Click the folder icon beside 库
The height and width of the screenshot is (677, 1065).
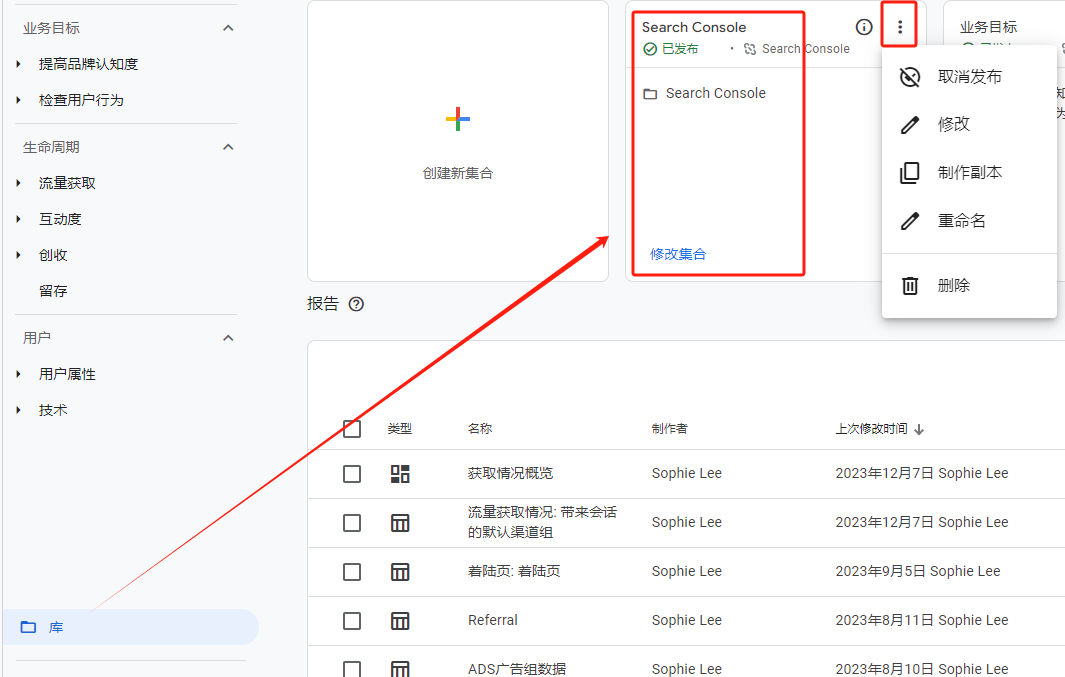coord(29,627)
